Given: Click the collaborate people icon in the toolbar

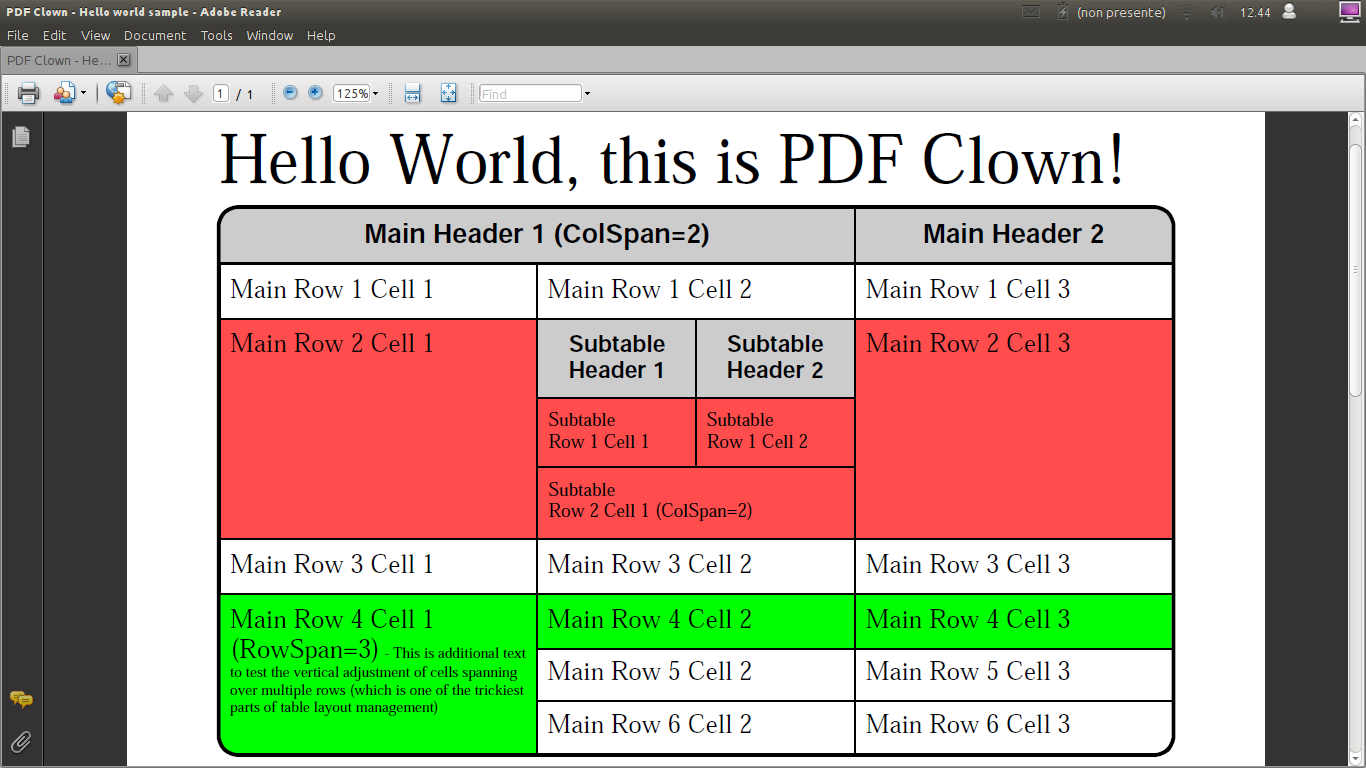Looking at the screenshot, I should point(64,93).
